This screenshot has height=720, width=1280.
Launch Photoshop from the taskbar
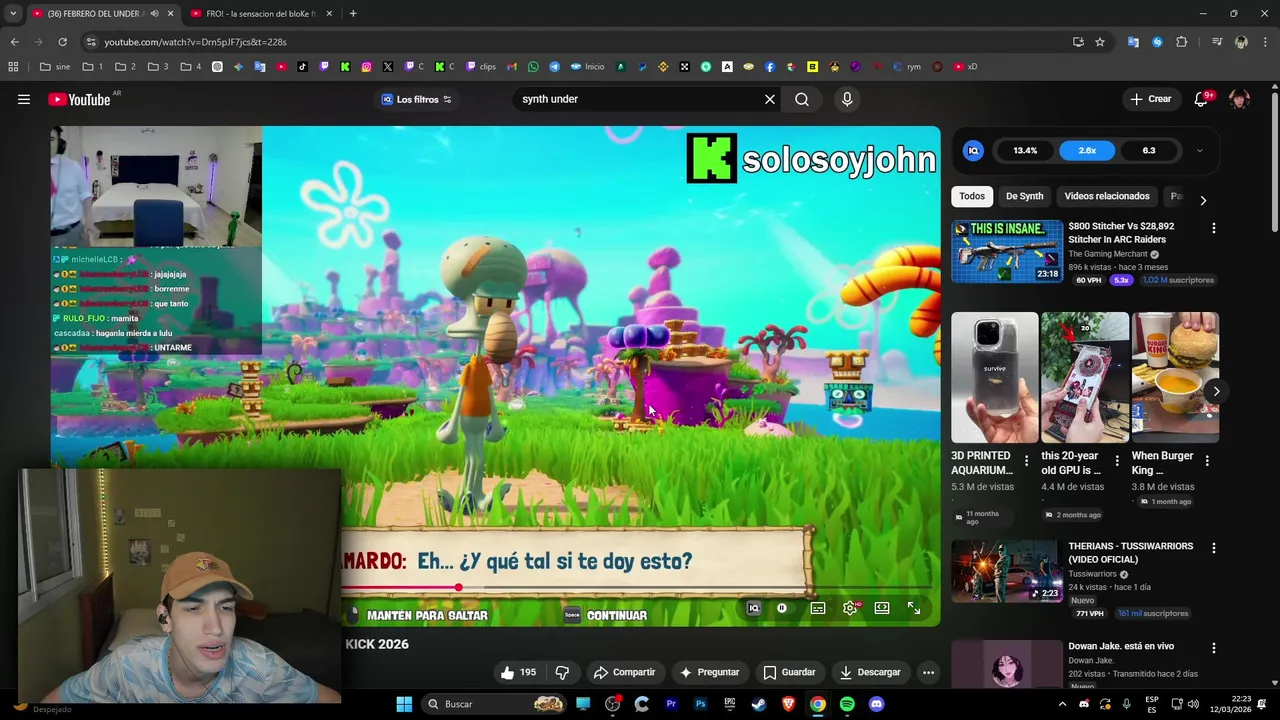coord(700,704)
